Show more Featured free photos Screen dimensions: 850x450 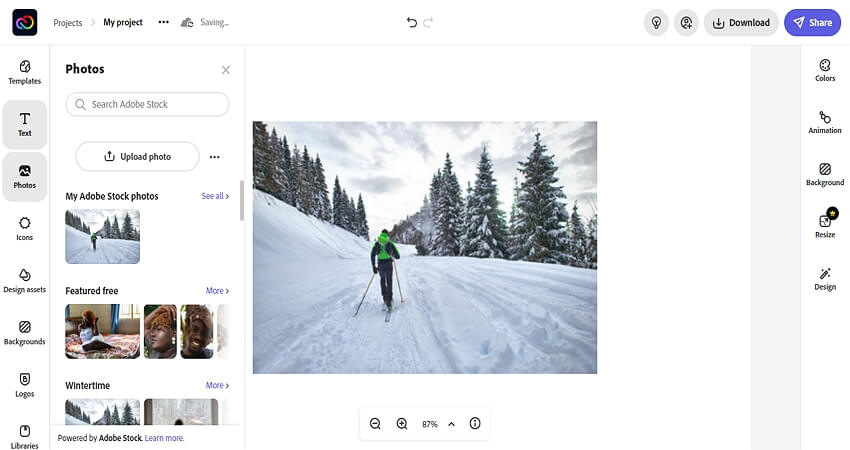tap(217, 291)
